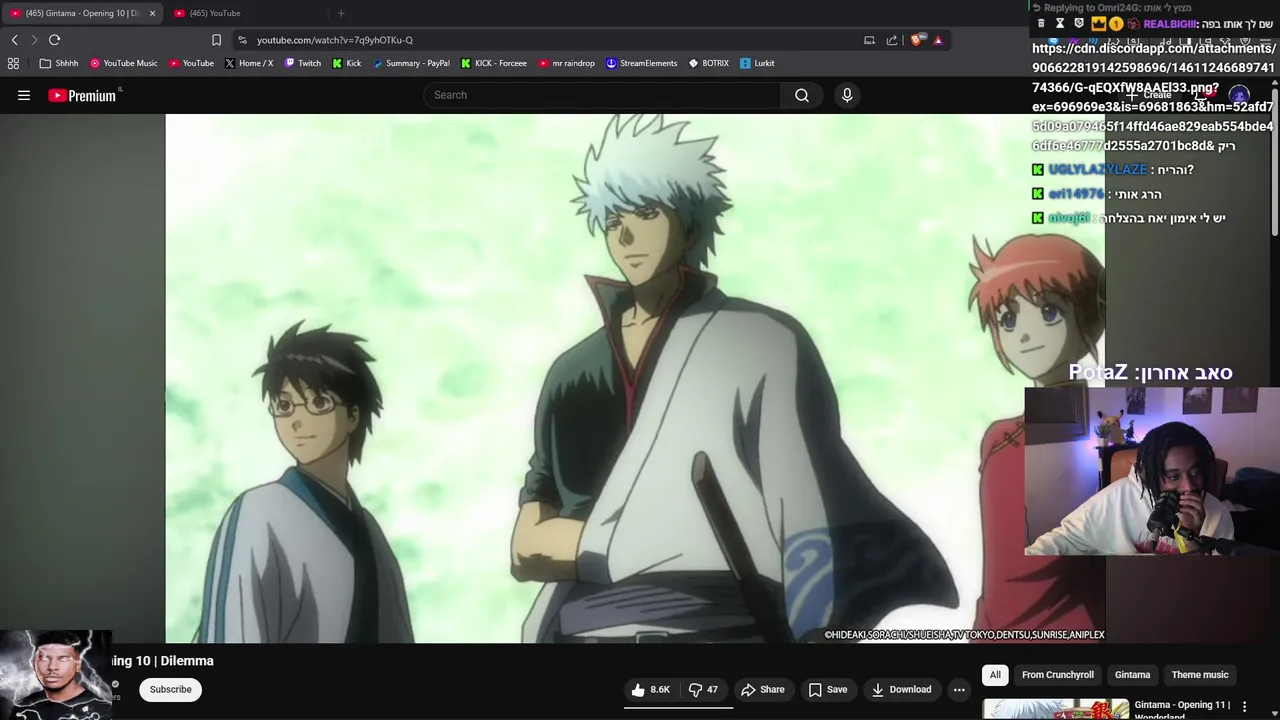Select From Crunchyroll filter chip
This screenshot has width=1280, height=720.
[x=1058, y=675]
